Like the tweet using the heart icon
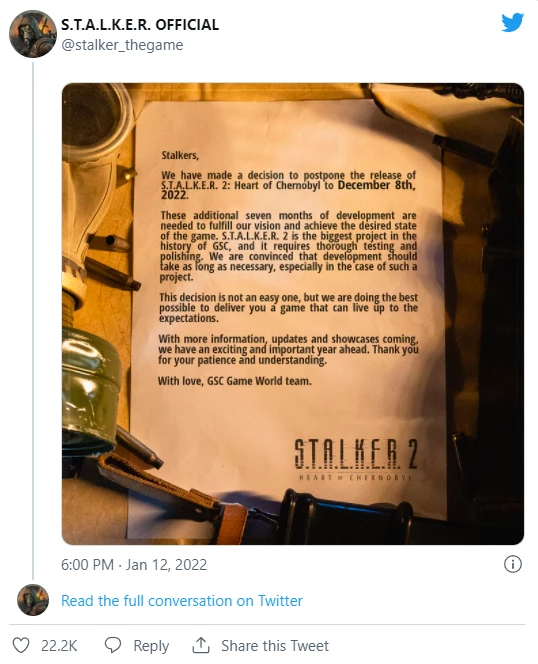This screenshot has width=538, height=664. [21, 645]
